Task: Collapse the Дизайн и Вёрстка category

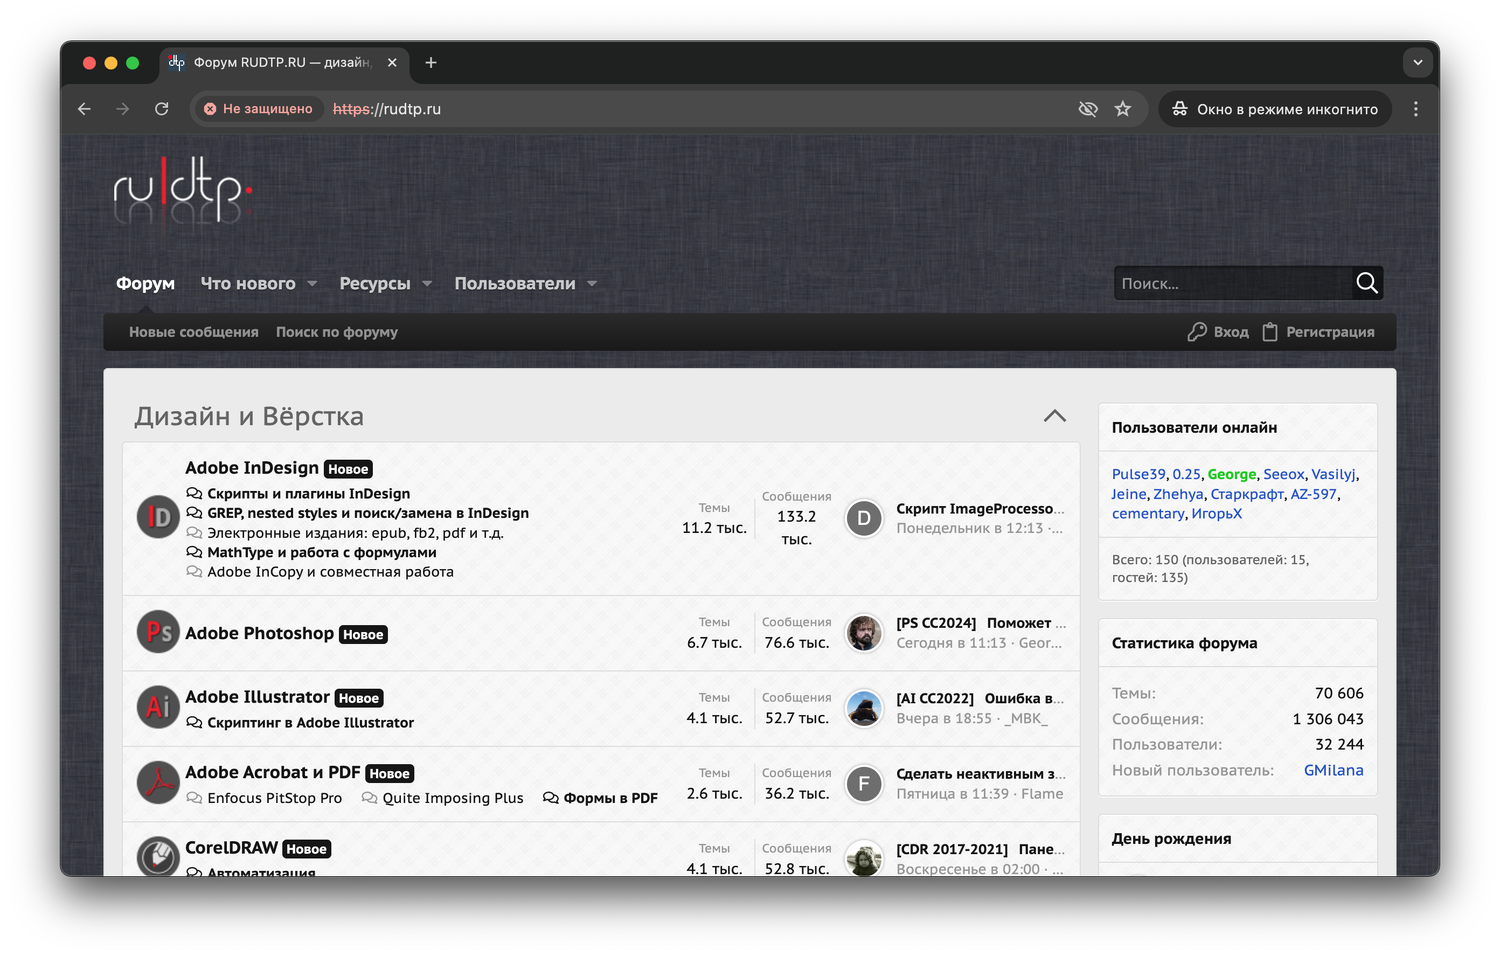Action: pos(1054,416)
